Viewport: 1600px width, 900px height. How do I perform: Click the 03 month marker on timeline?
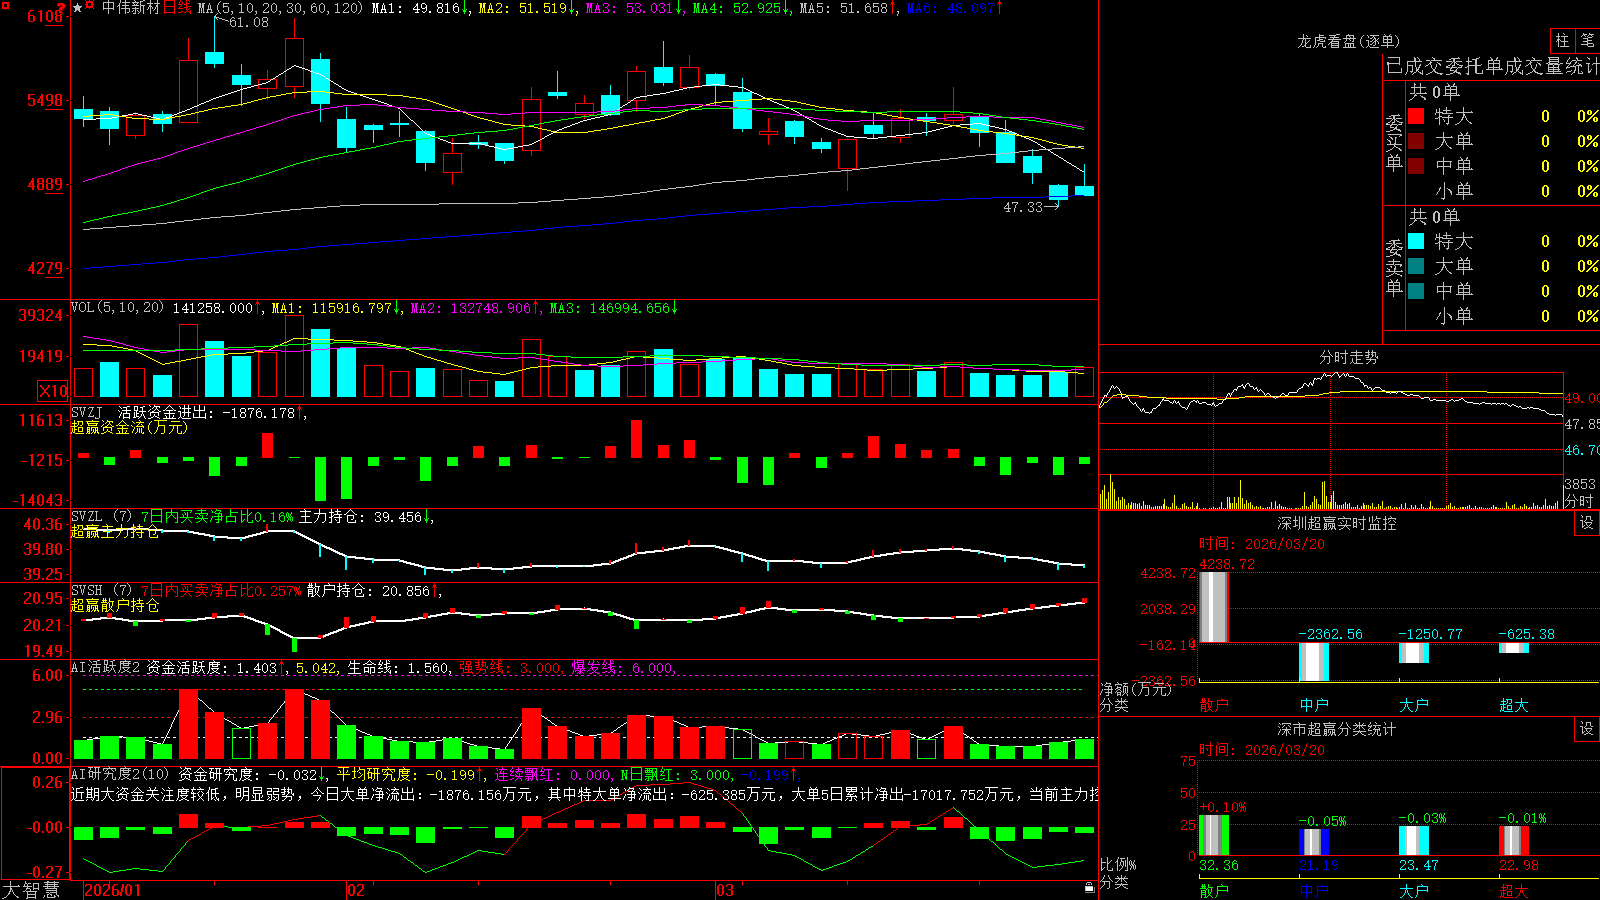[725, 890]
